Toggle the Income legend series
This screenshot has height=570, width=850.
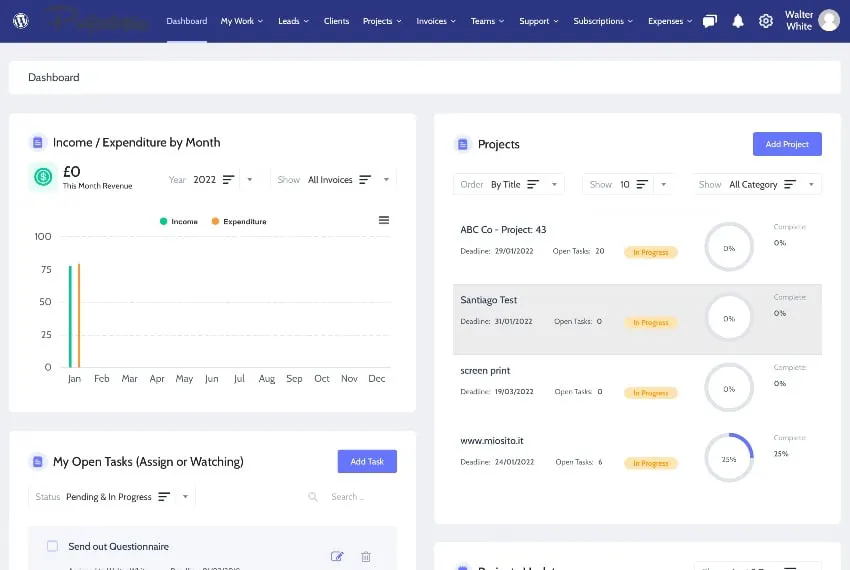(x=179, y=221)
